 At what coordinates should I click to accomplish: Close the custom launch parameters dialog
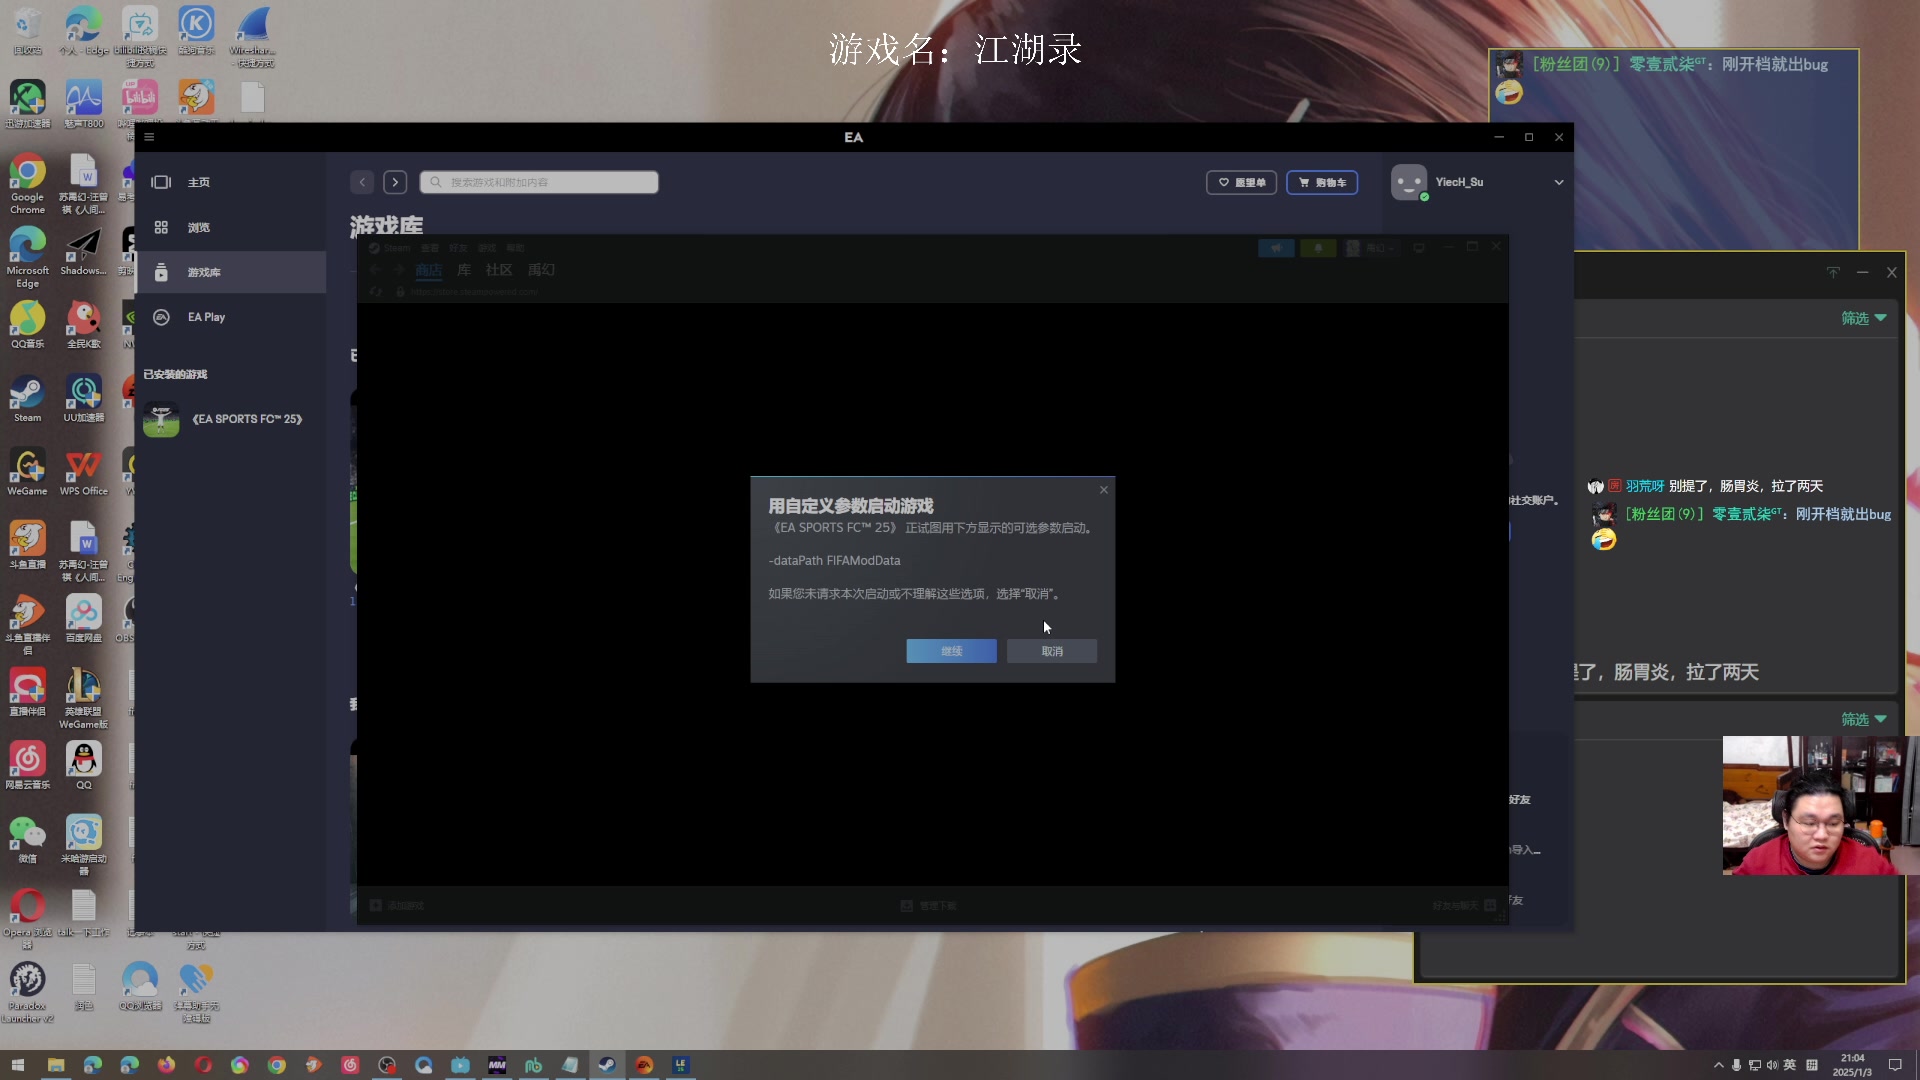click(1104, 490)
